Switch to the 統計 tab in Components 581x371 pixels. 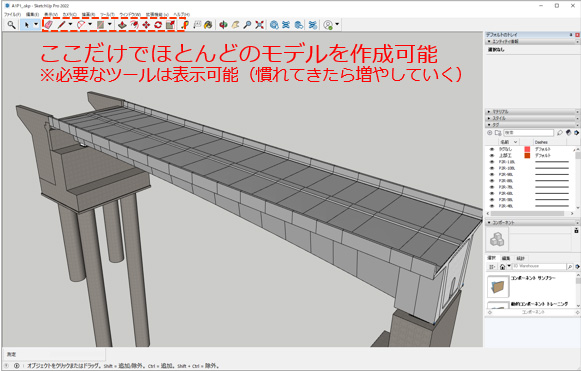click(x=521, y=258)
